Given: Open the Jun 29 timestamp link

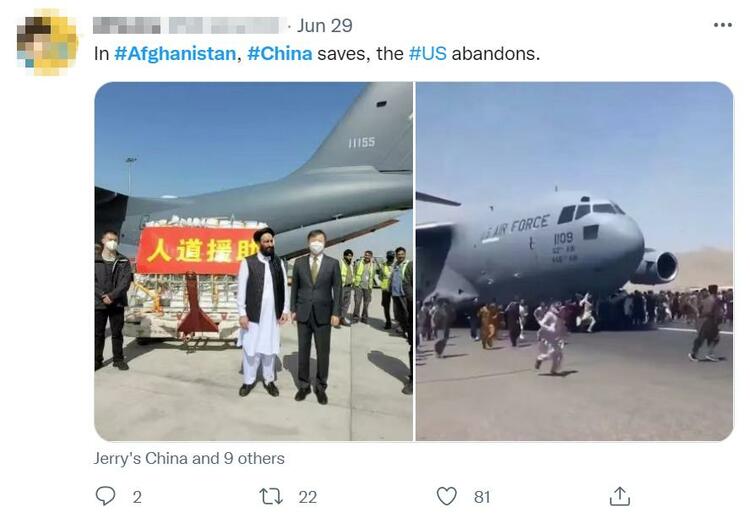Looking at the screenshot, I should 324,26.
